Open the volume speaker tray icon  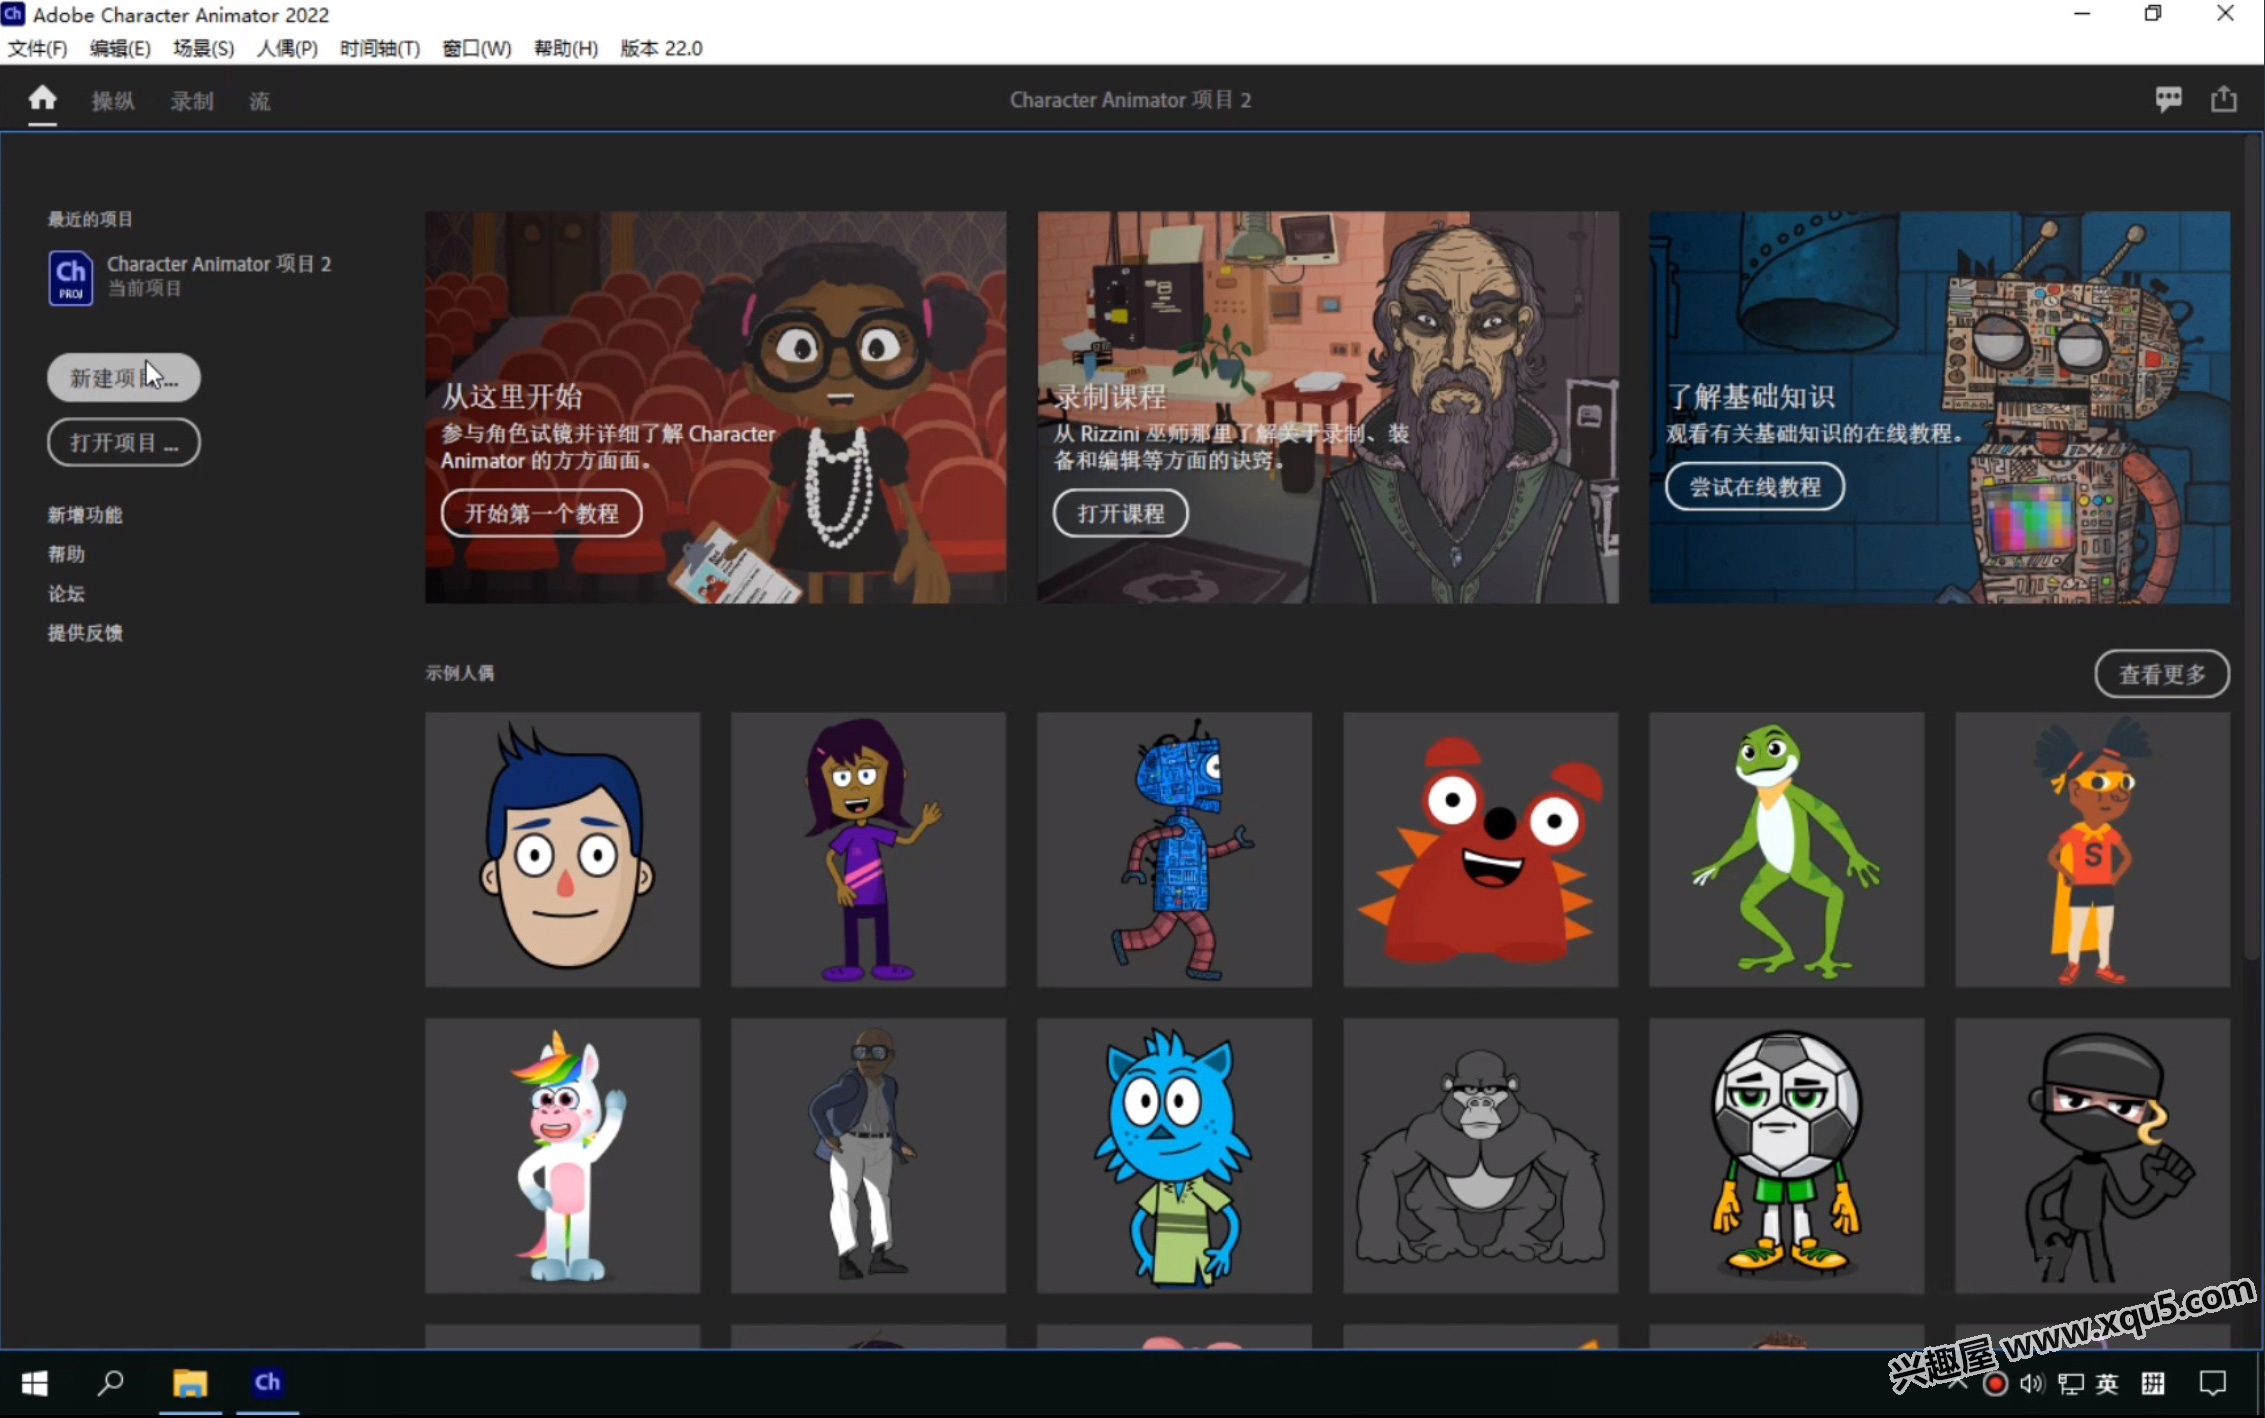point(2031,1384)
